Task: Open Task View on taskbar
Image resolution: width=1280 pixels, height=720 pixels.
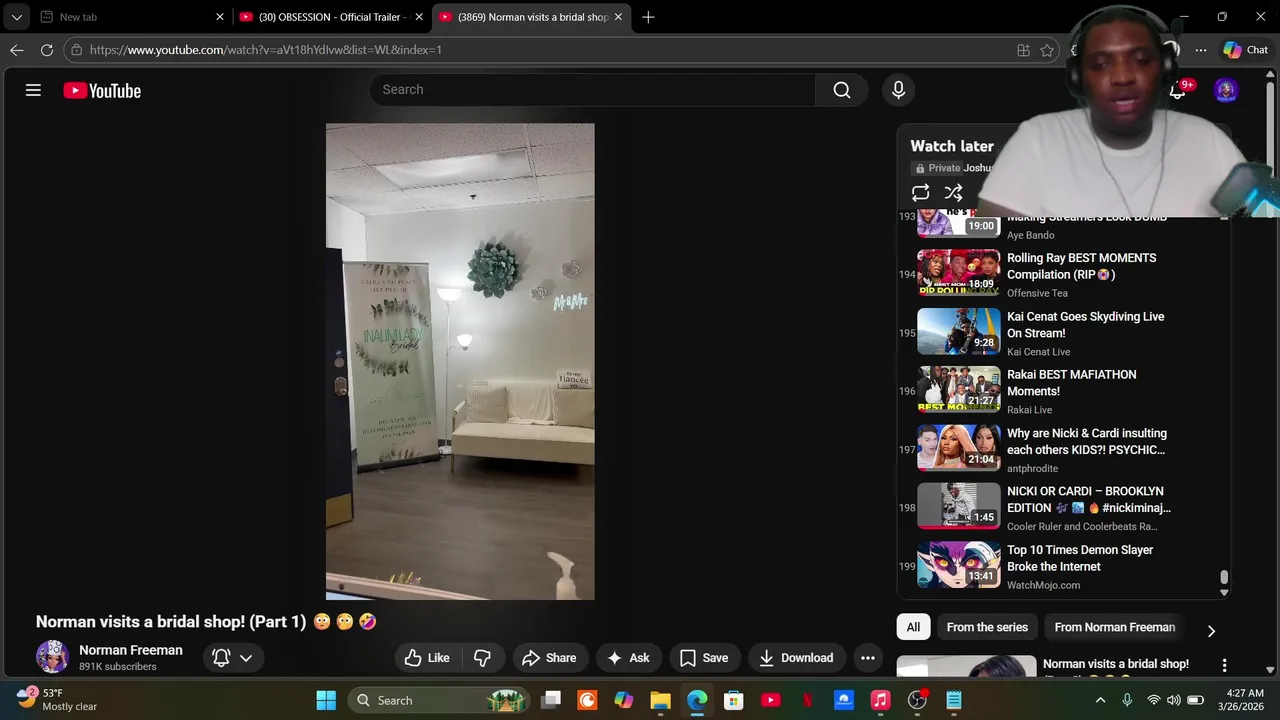Action: click(x=551, y=700)
